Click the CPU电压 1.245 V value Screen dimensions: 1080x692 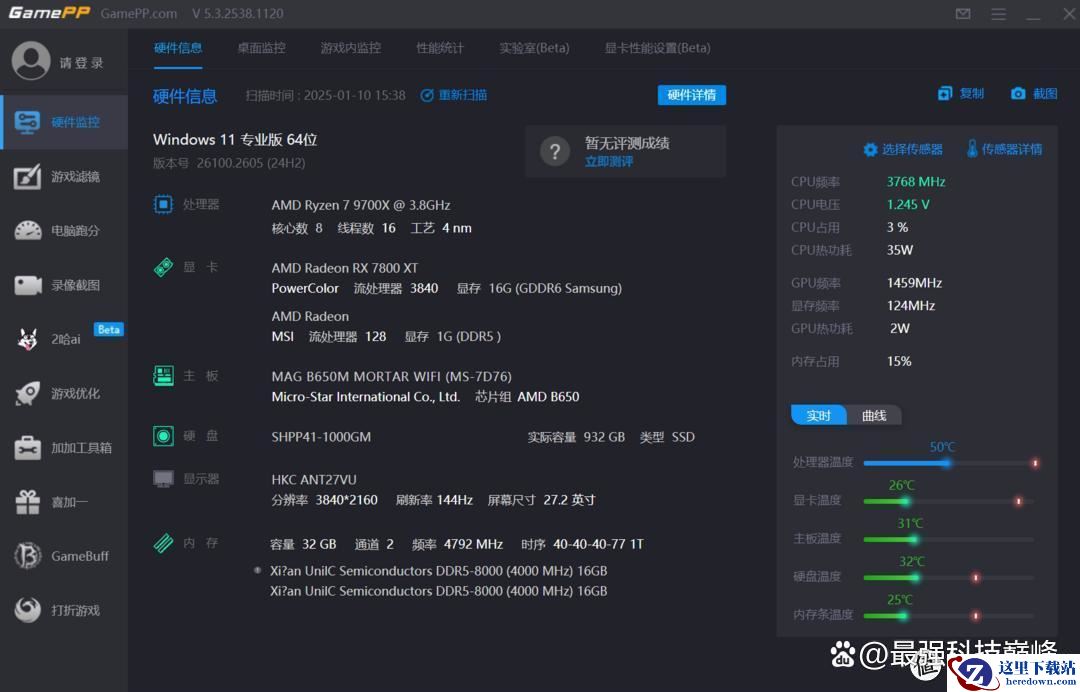pyautogui.click(x=908, y=205)
